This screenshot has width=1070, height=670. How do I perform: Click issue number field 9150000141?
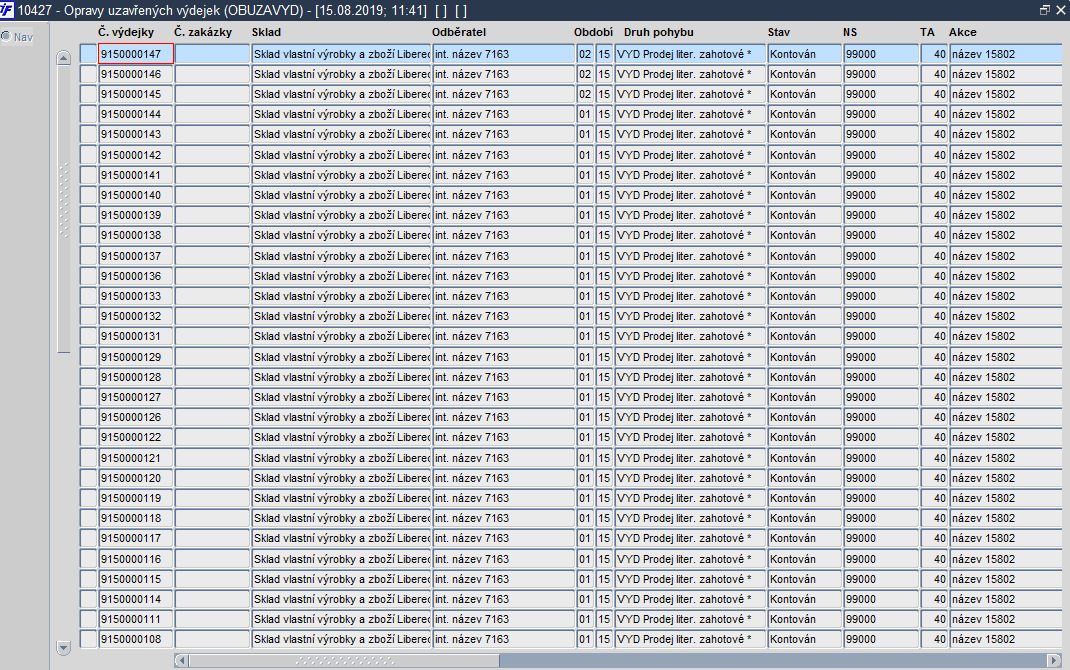(136, 175)
